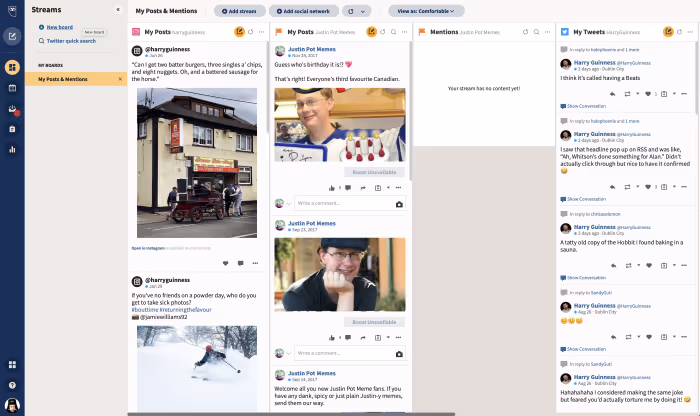Screen dimensions: 700x416
Task: Open the Help question mark icon
Action: 12,385
